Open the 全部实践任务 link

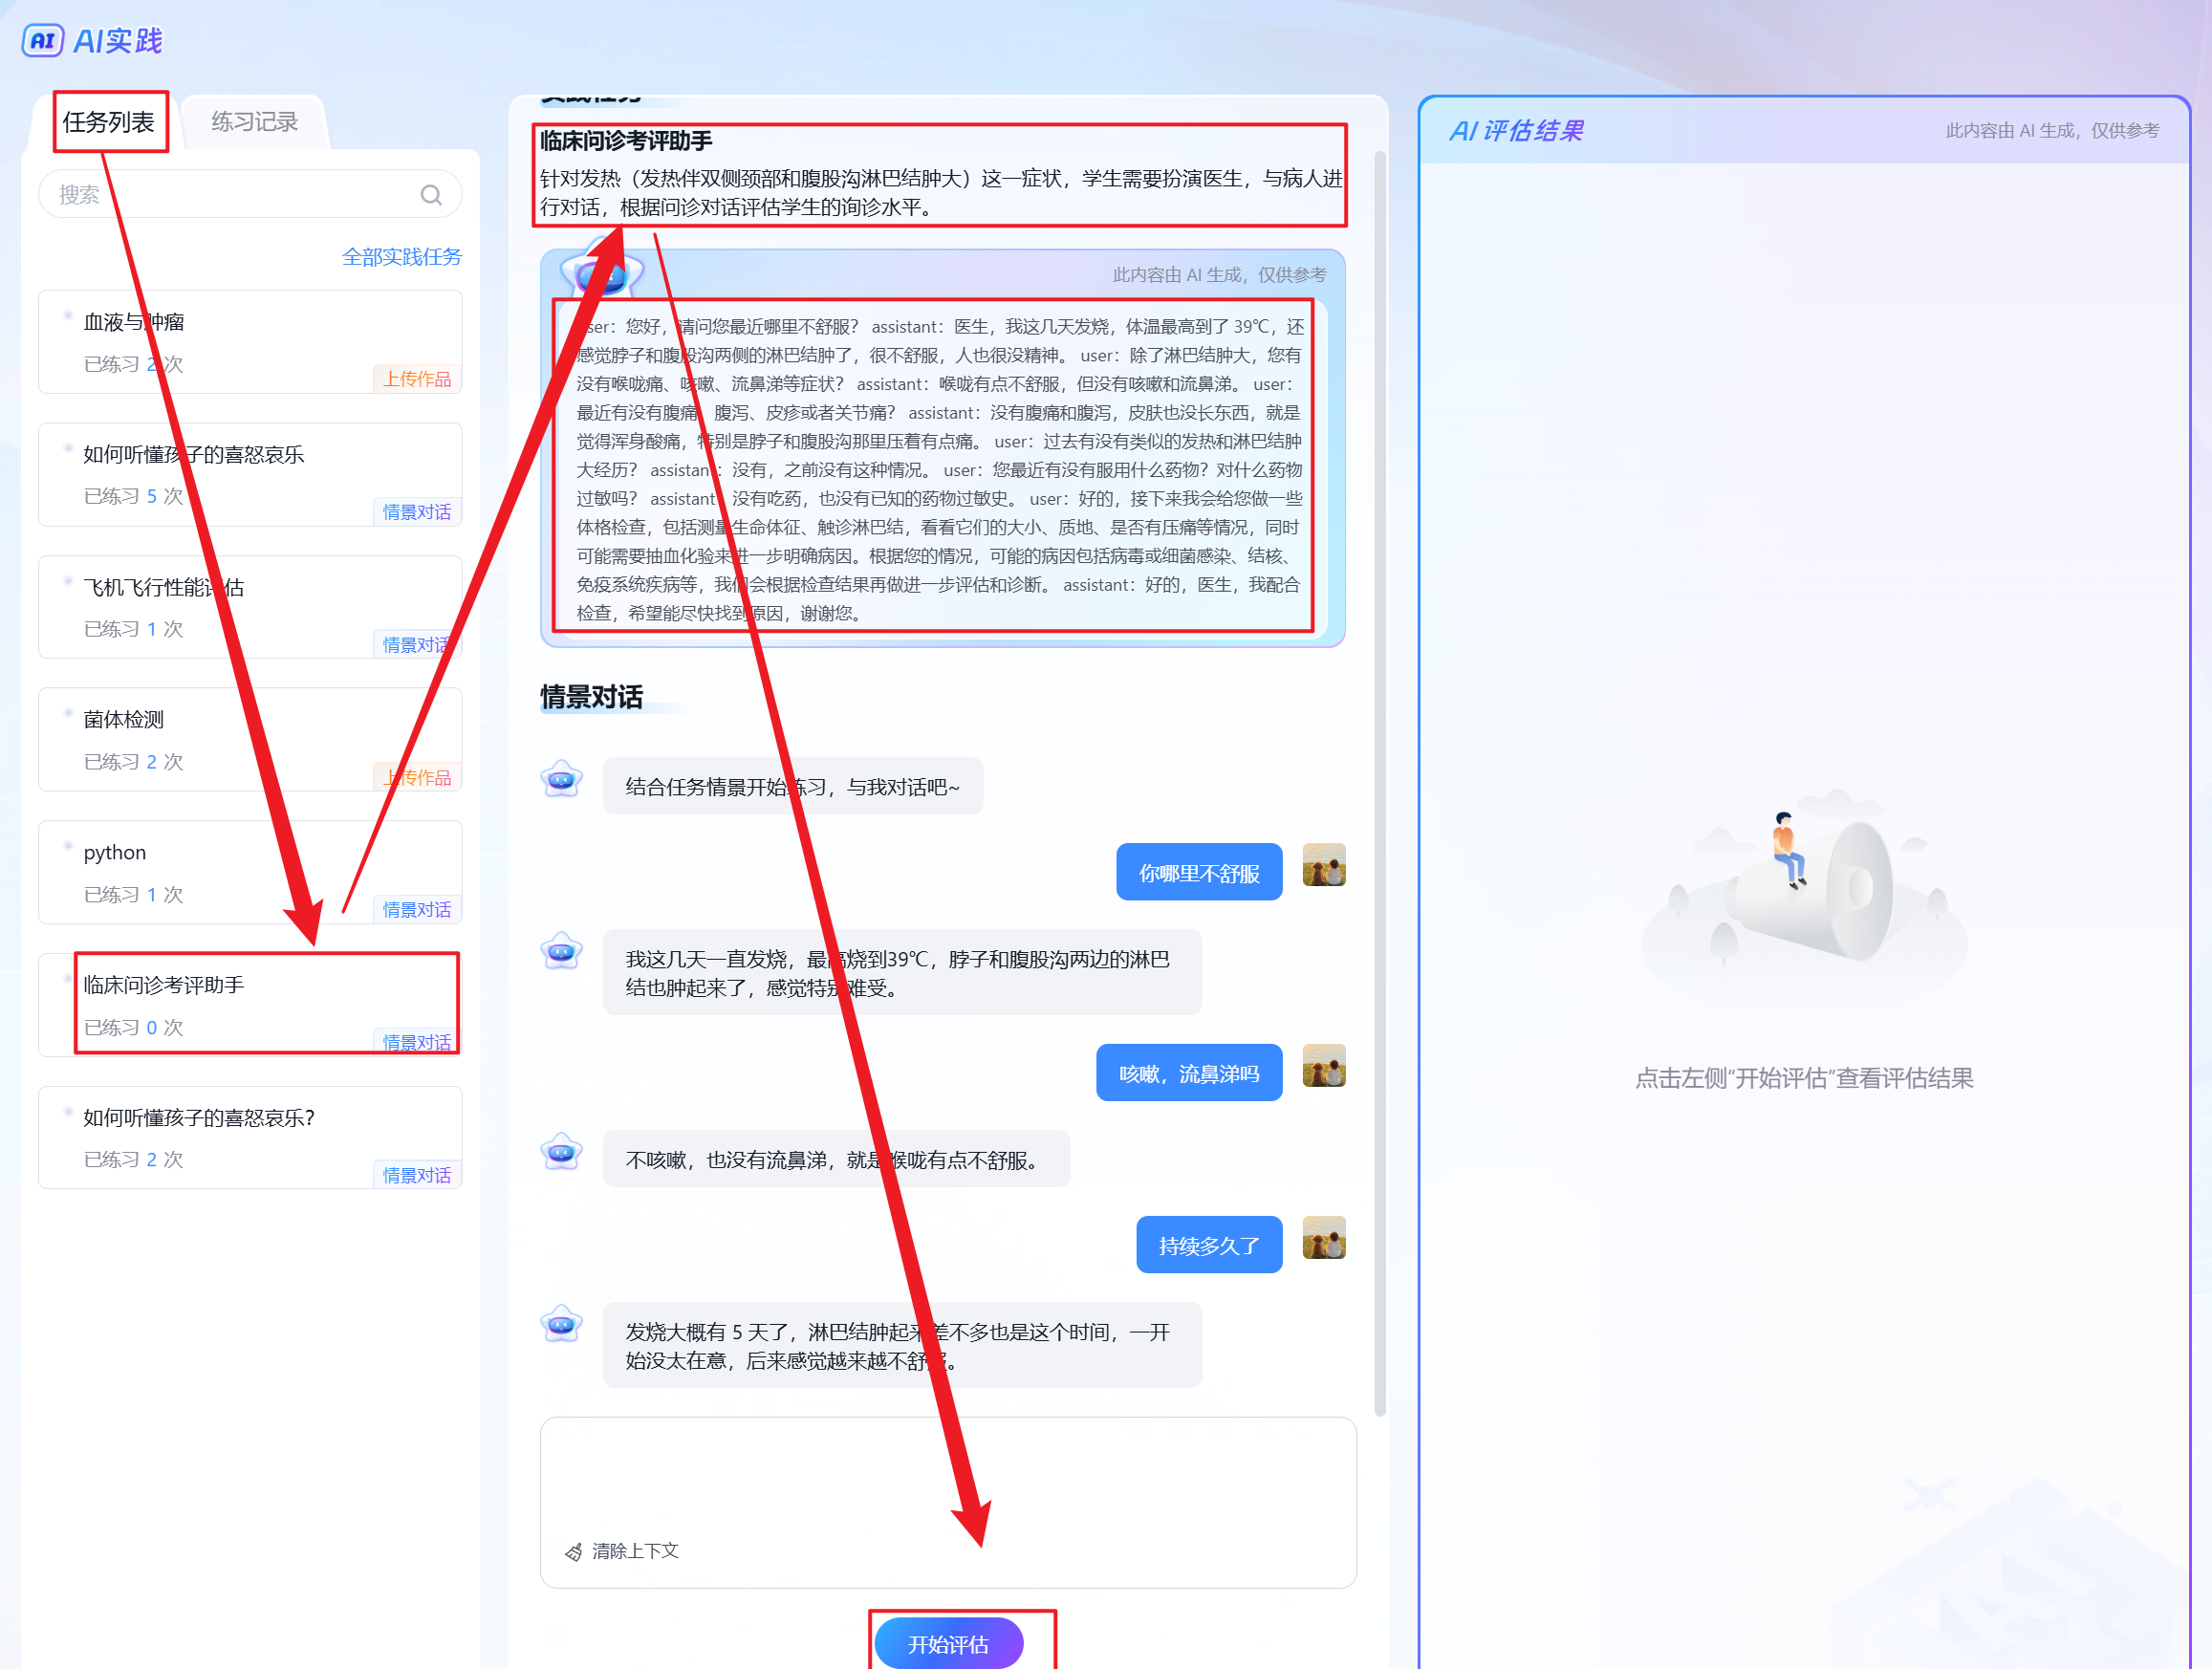(401, 257)
